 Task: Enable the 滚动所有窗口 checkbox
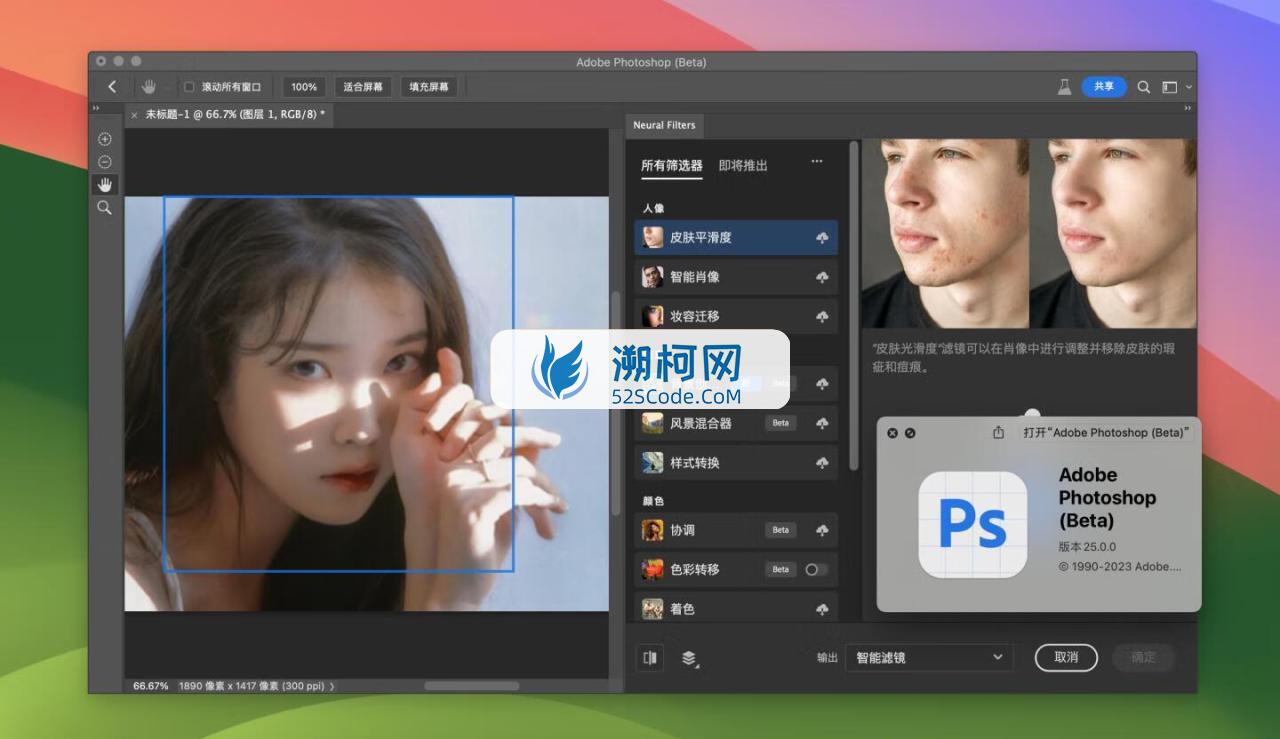click(189, 87)
